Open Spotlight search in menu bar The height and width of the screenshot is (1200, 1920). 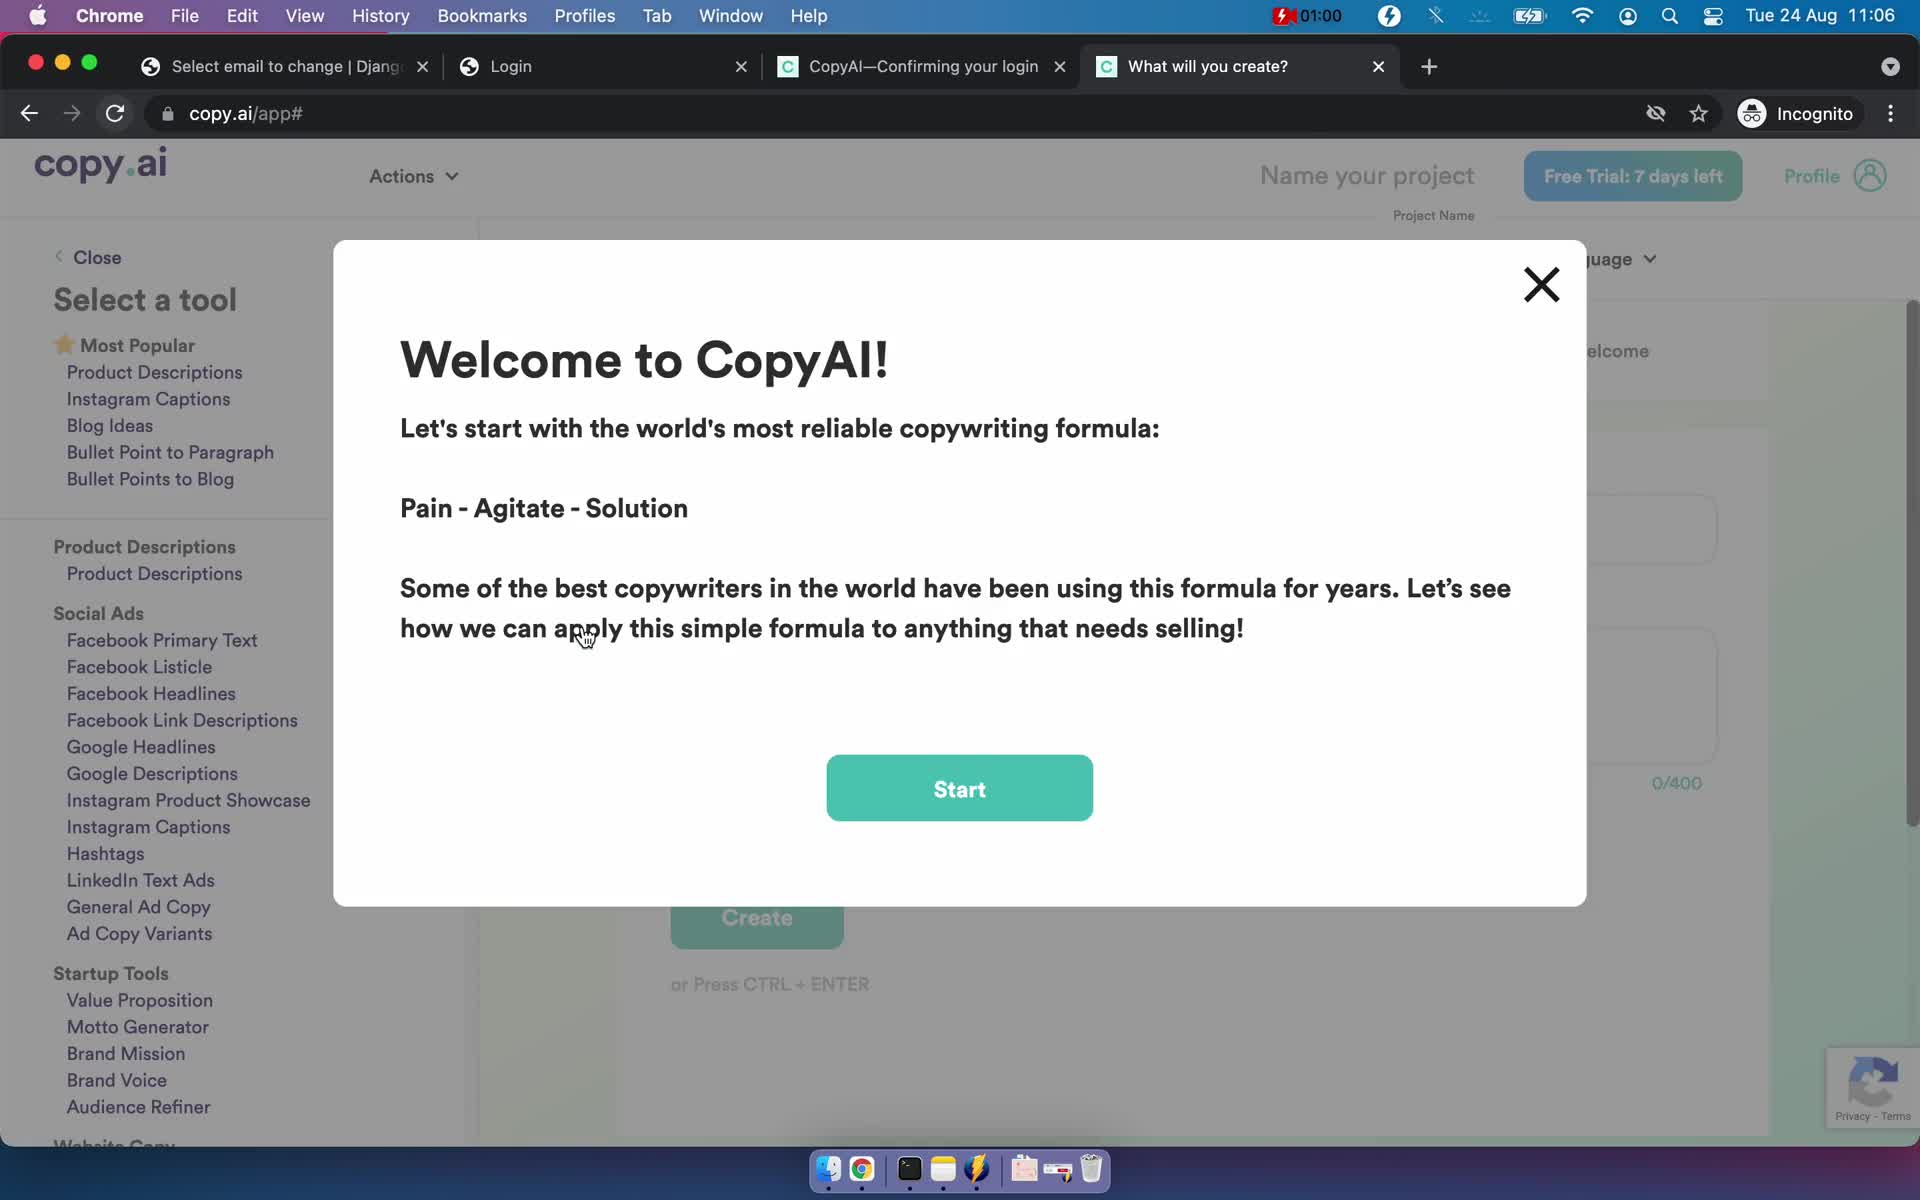click(x=1669, y=15)
